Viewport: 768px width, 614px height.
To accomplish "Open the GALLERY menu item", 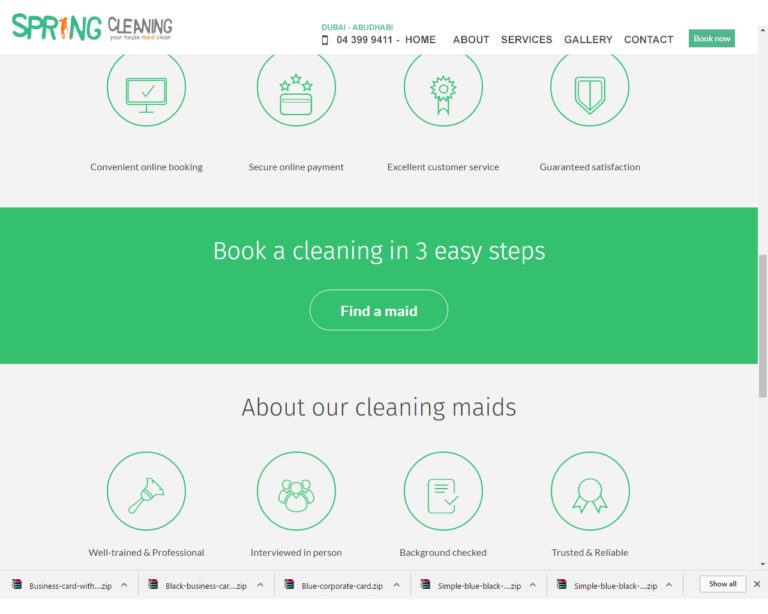I will [588, 40].
